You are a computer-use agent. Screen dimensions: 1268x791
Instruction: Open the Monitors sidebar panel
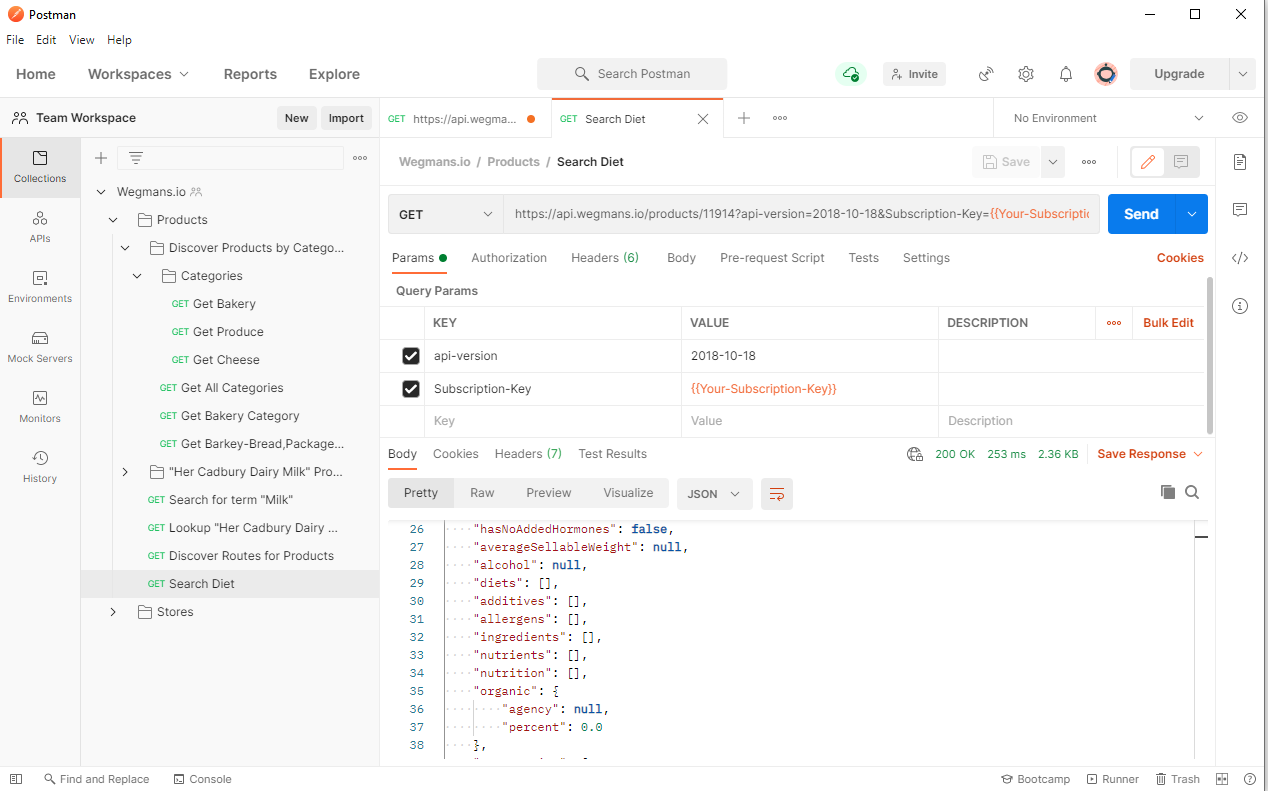click(x=40, y=407)
